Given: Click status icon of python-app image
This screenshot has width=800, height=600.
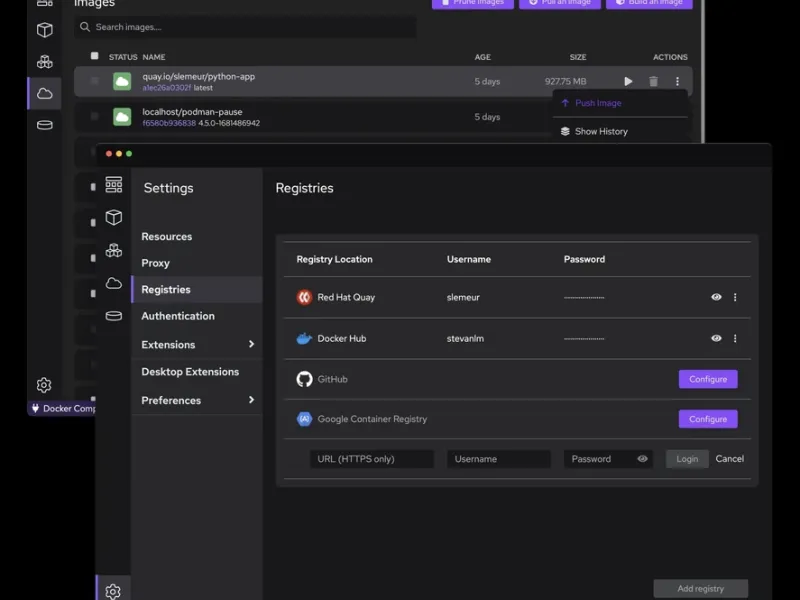Looking at the screenshot, I should (122, 81).
